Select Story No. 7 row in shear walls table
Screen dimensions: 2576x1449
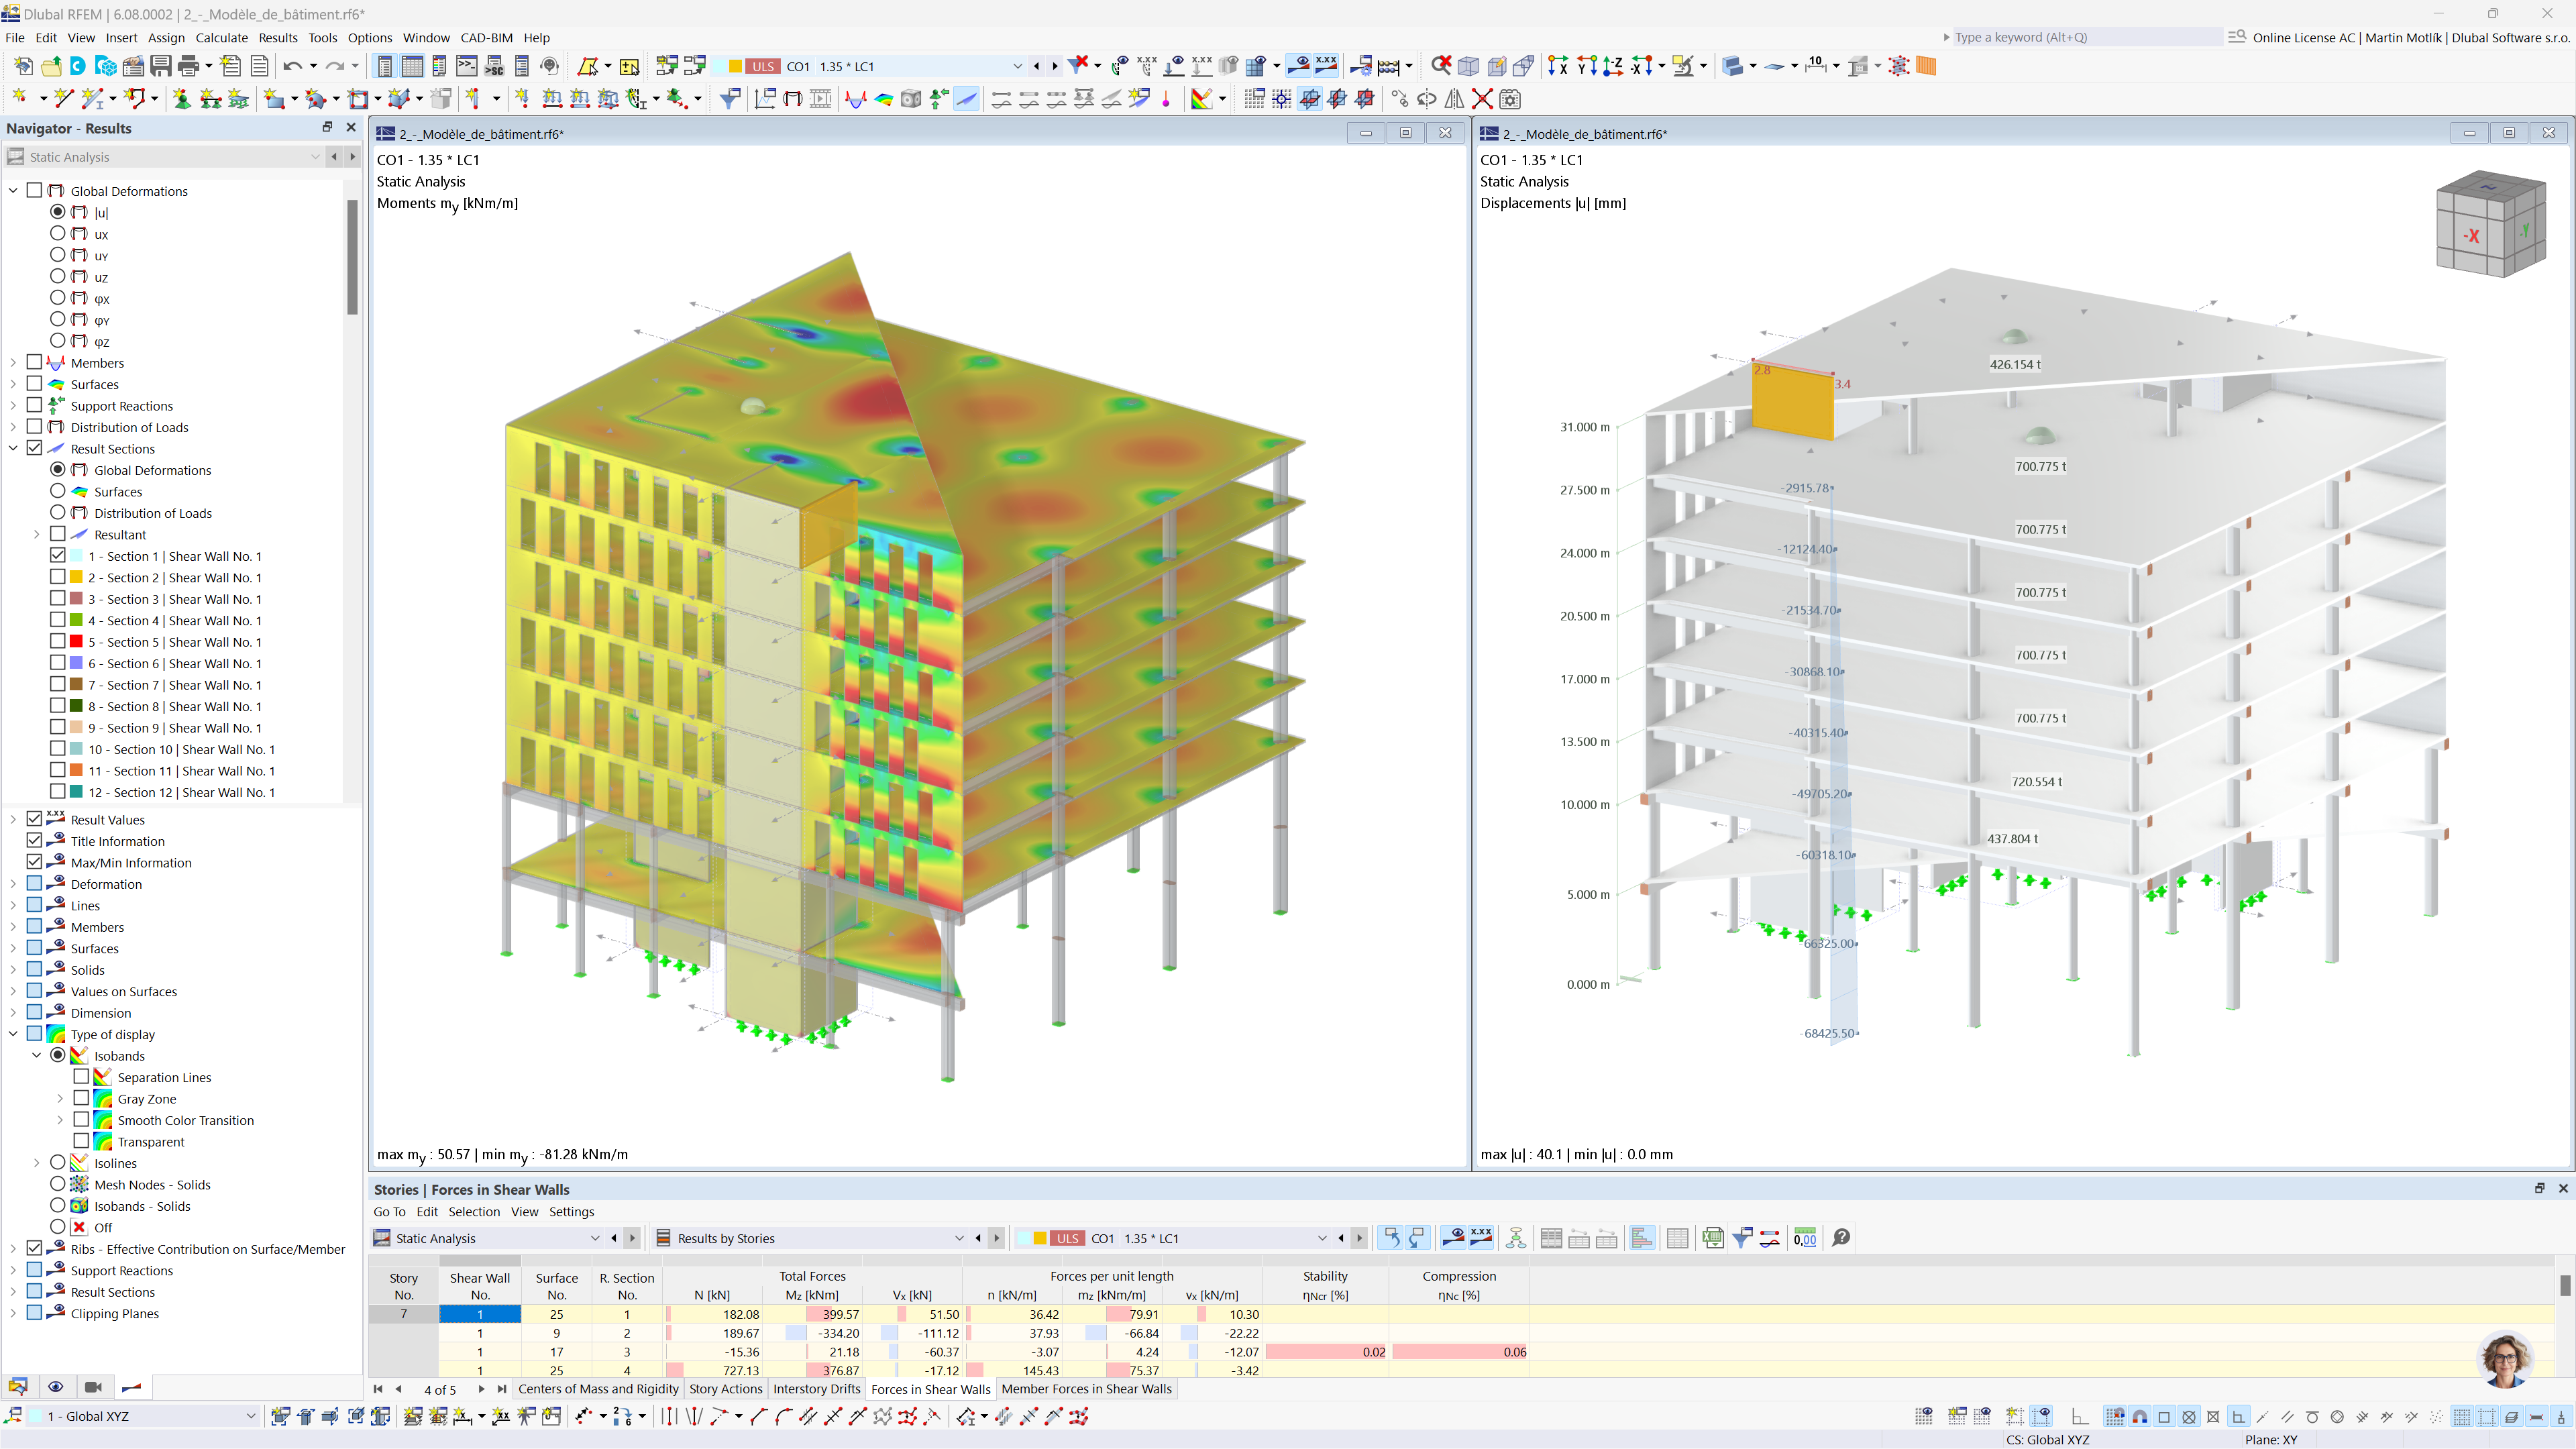[402, 1313]
